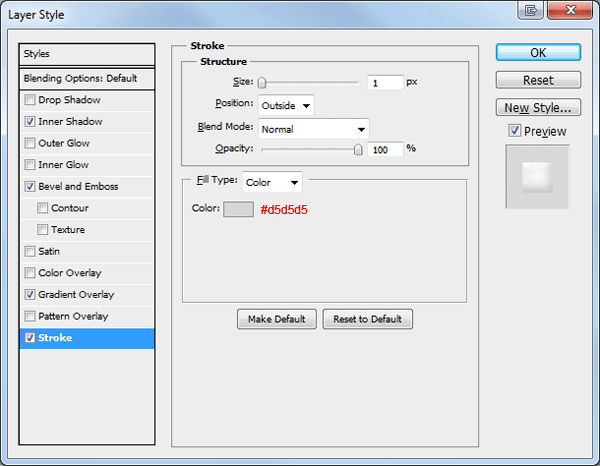Click the Reset to Default button

point(367,319)
